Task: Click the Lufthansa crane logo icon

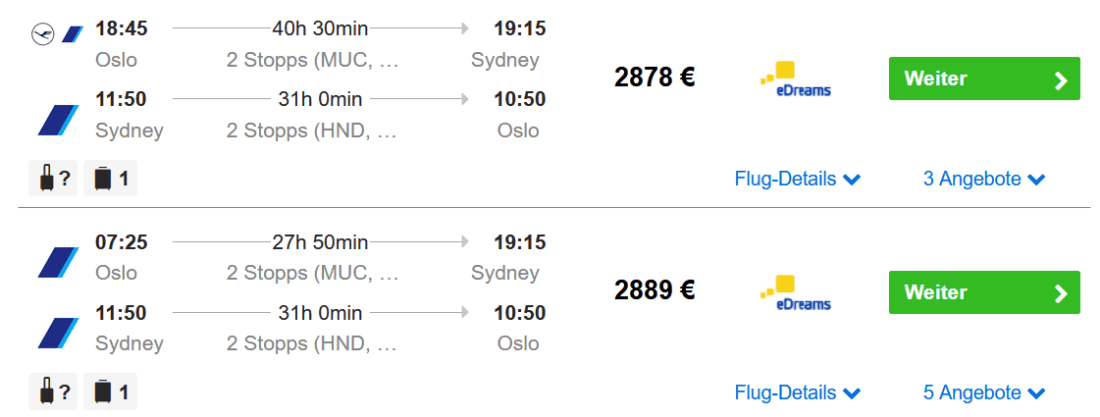Action: click(42, 35)
